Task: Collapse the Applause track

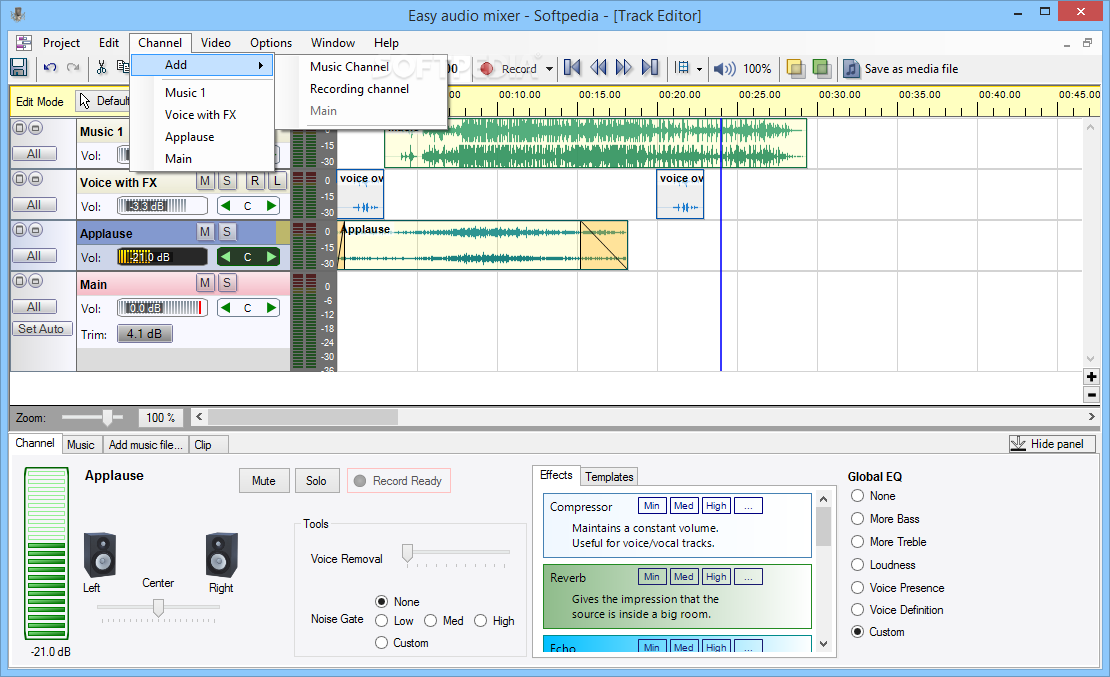Action: click(35, 230)
